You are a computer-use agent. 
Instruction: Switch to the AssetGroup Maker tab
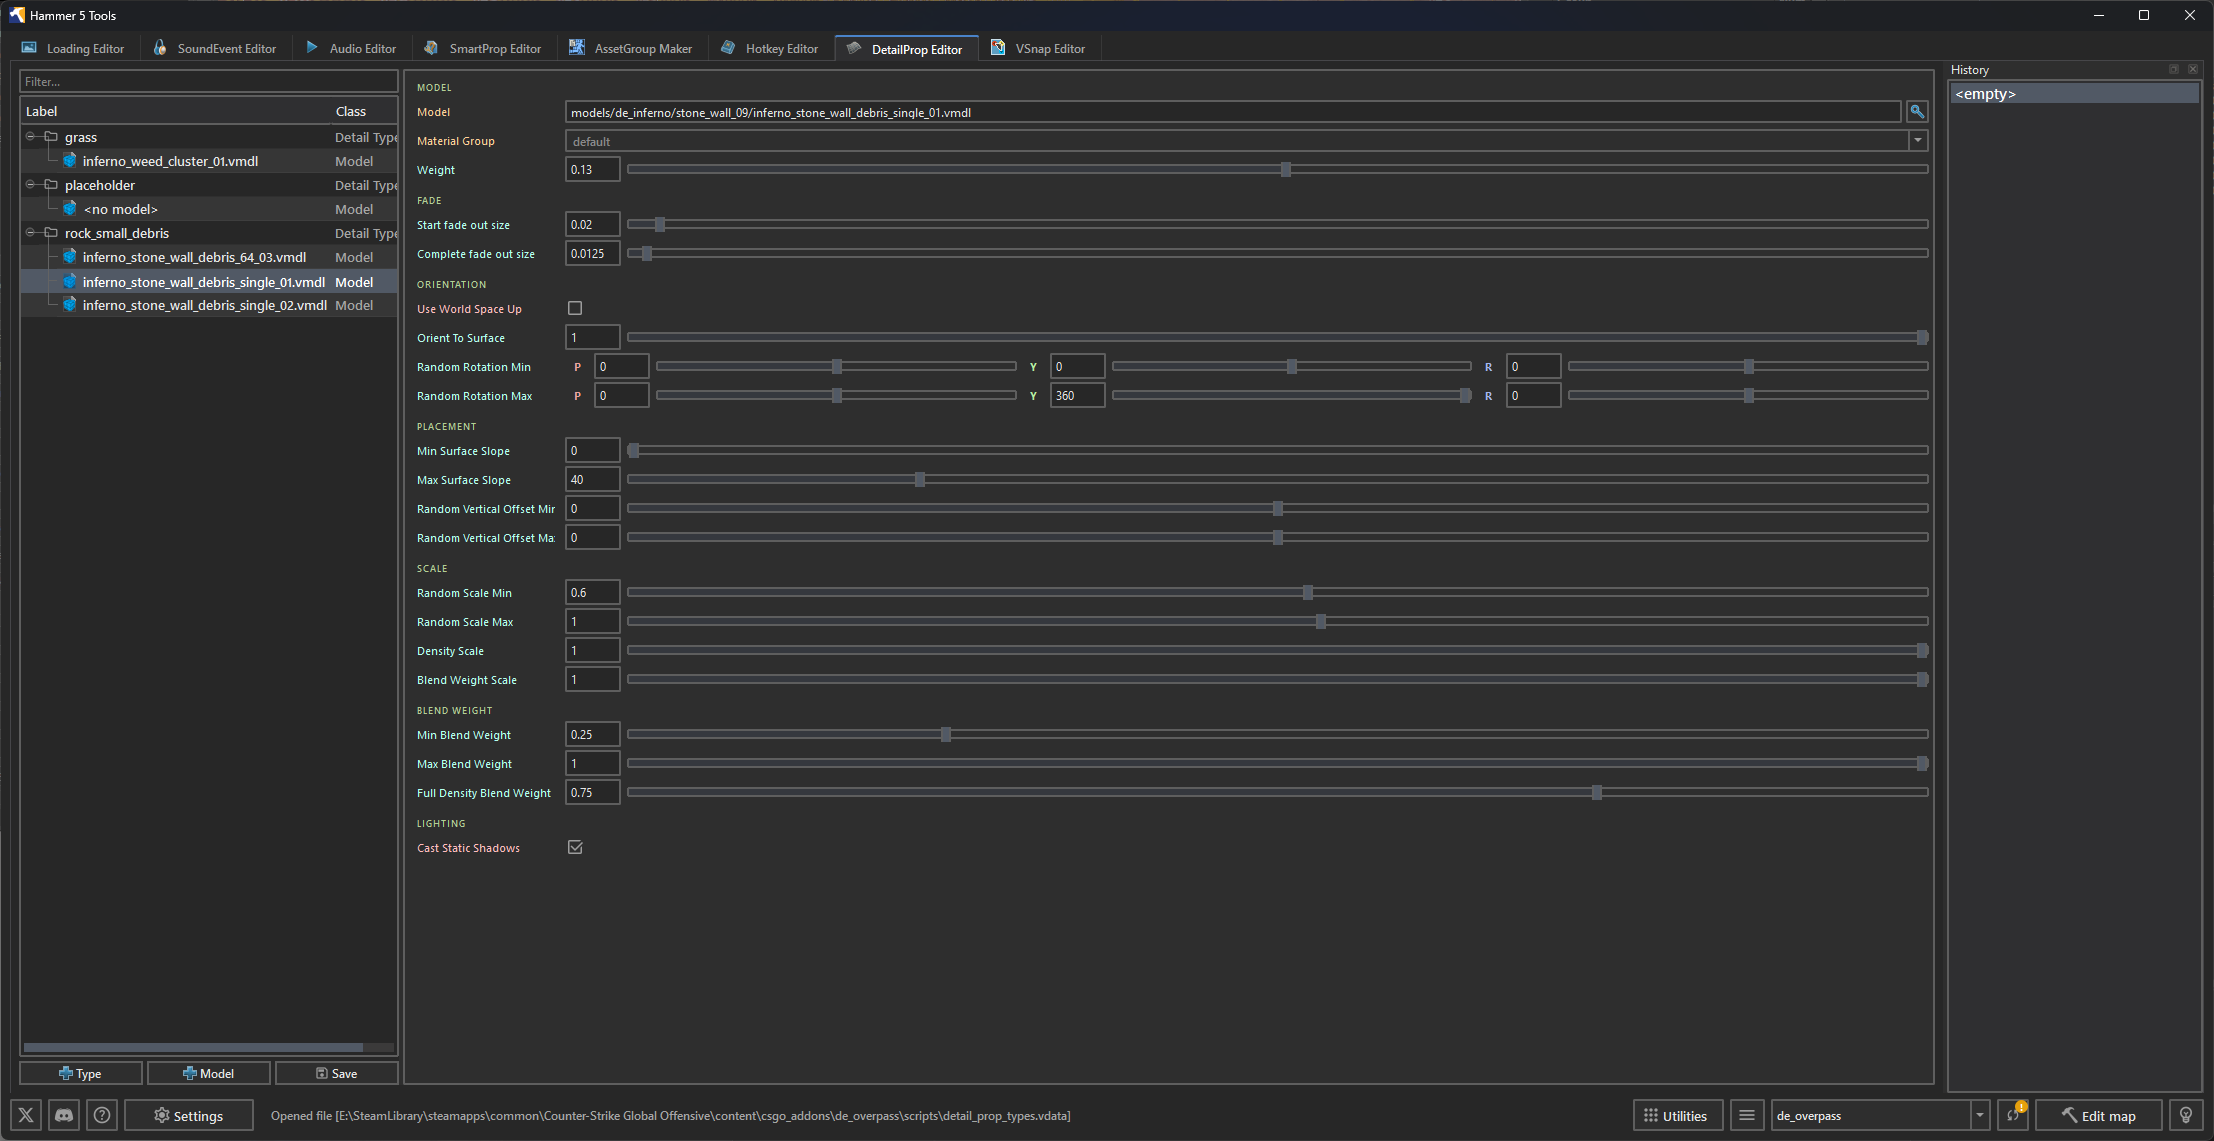click(632, 48)
